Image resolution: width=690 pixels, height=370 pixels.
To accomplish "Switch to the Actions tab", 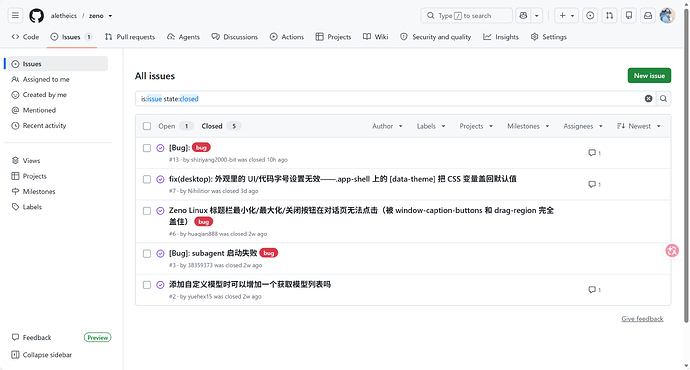I will coord(286,37).
